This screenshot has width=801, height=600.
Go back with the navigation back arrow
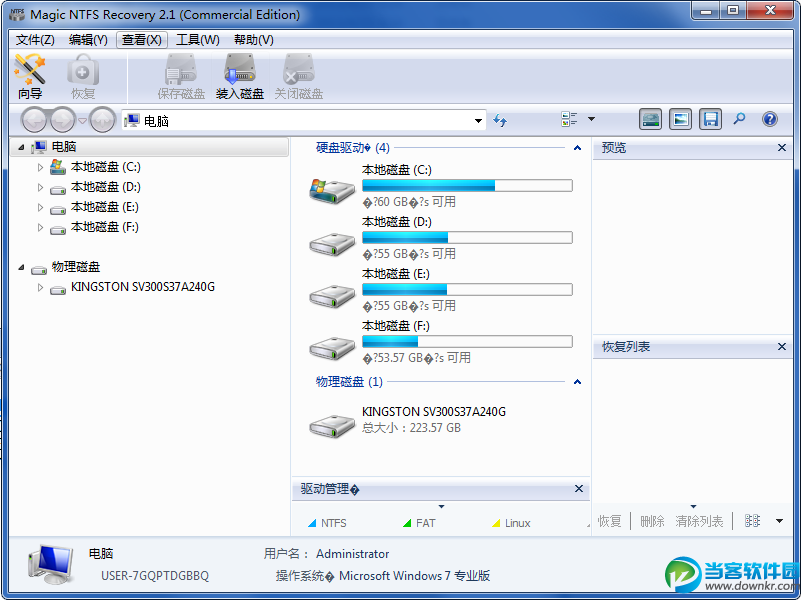coord(34,121)
